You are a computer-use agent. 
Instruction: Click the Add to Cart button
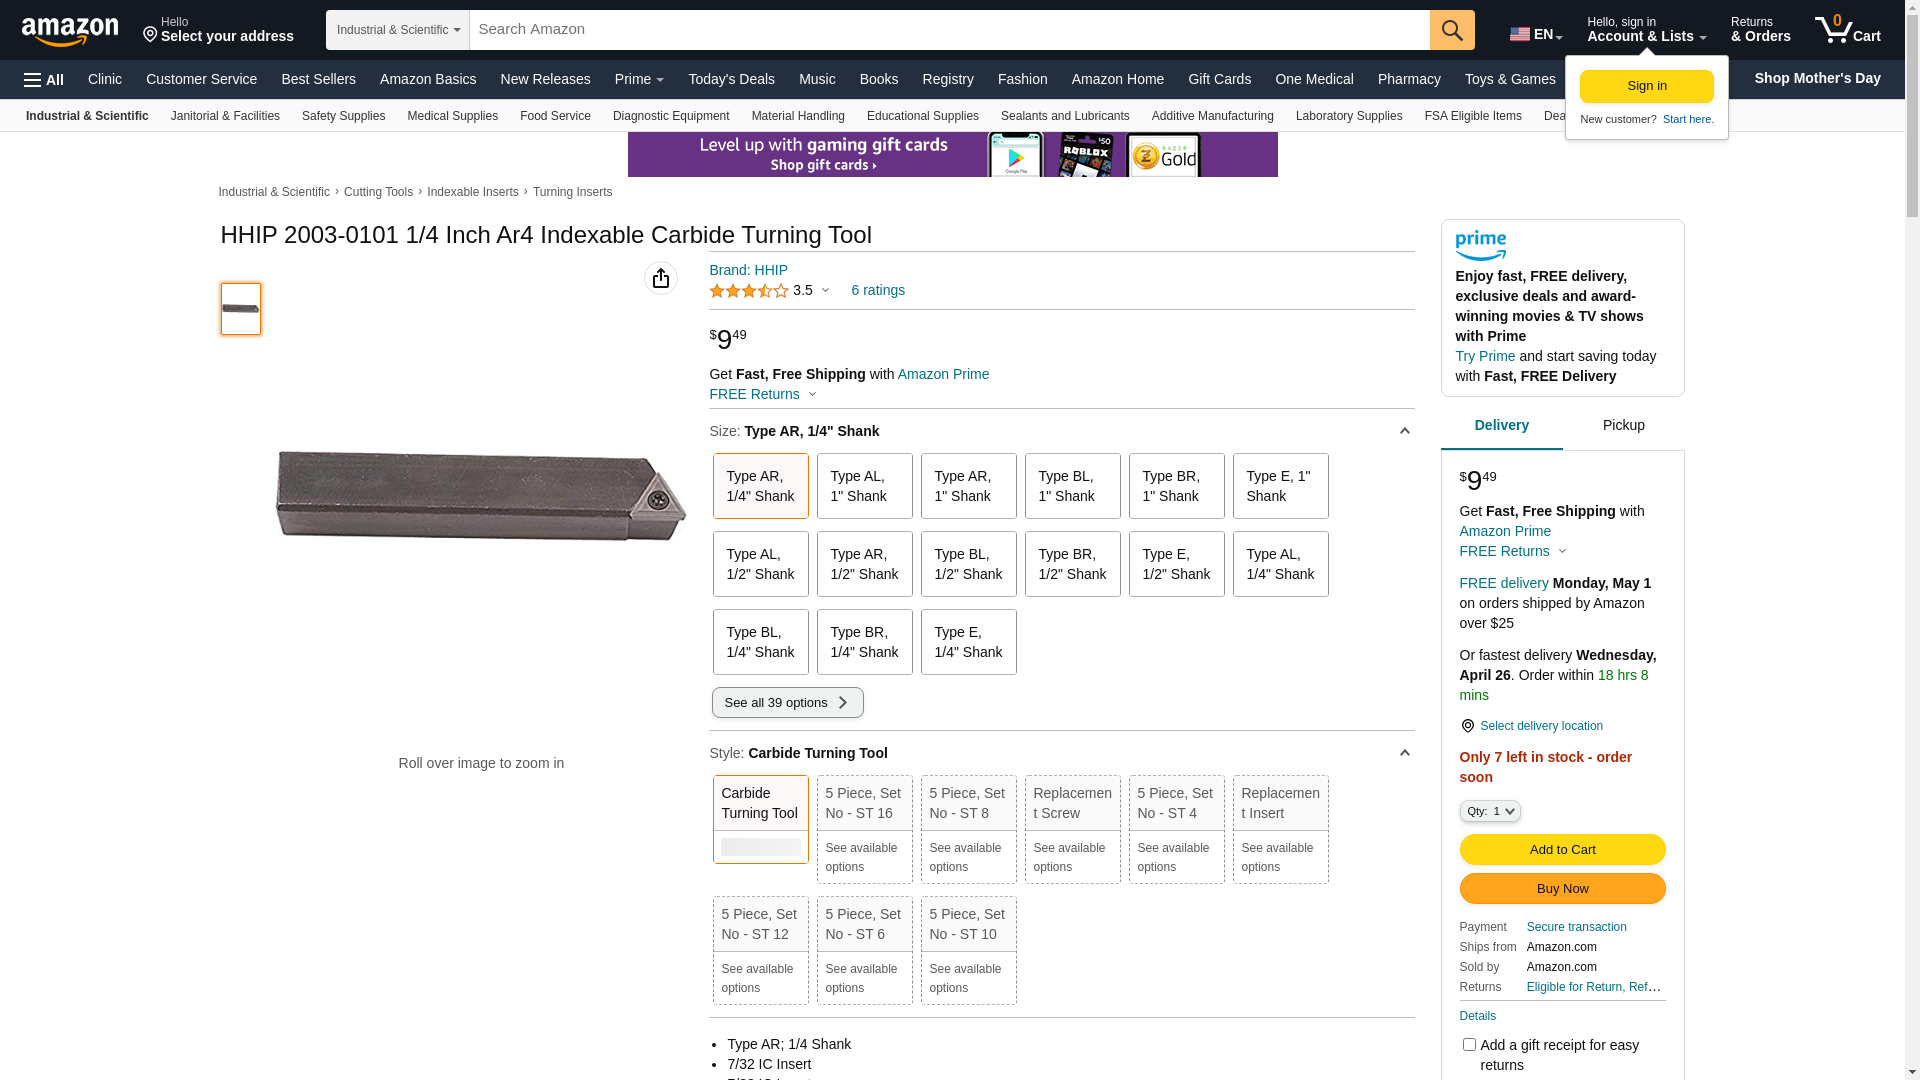coord(1562,849)
